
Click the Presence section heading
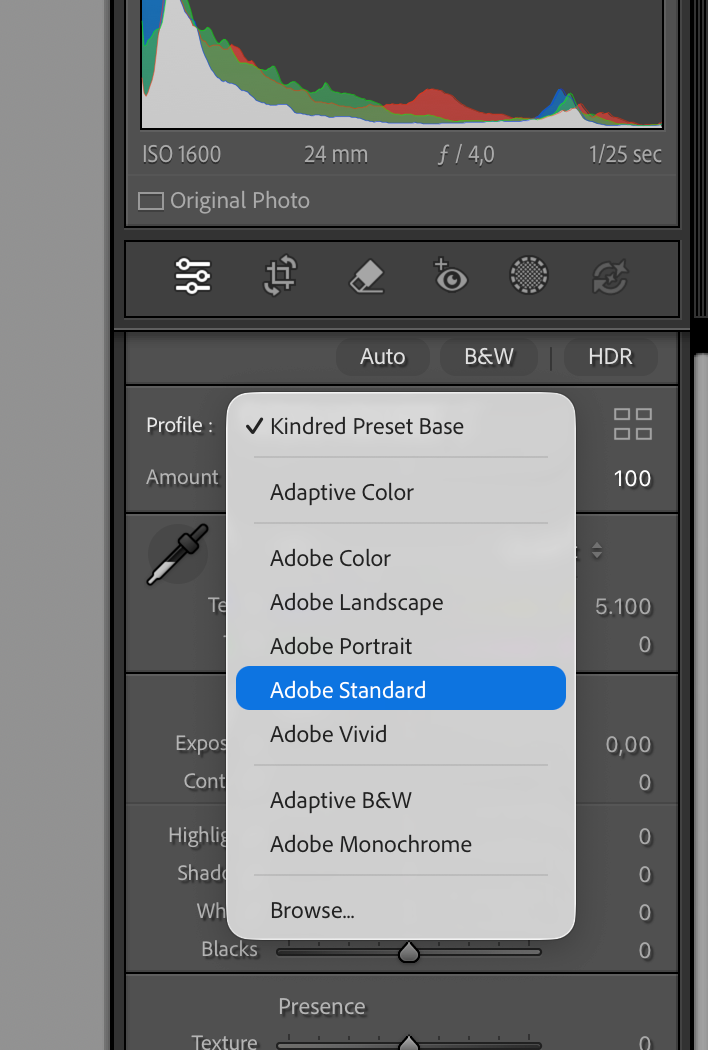click(x=322, y=1006)
